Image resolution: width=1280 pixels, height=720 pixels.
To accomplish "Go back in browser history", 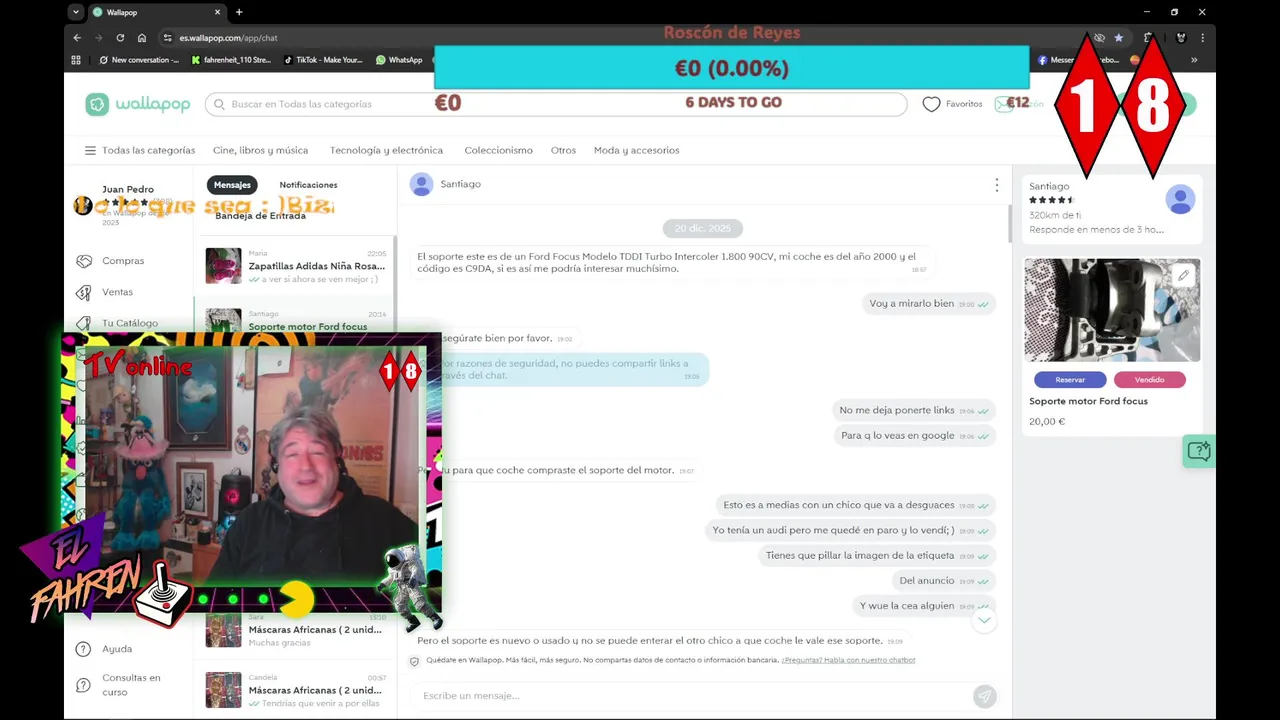I will coord(77,38).
